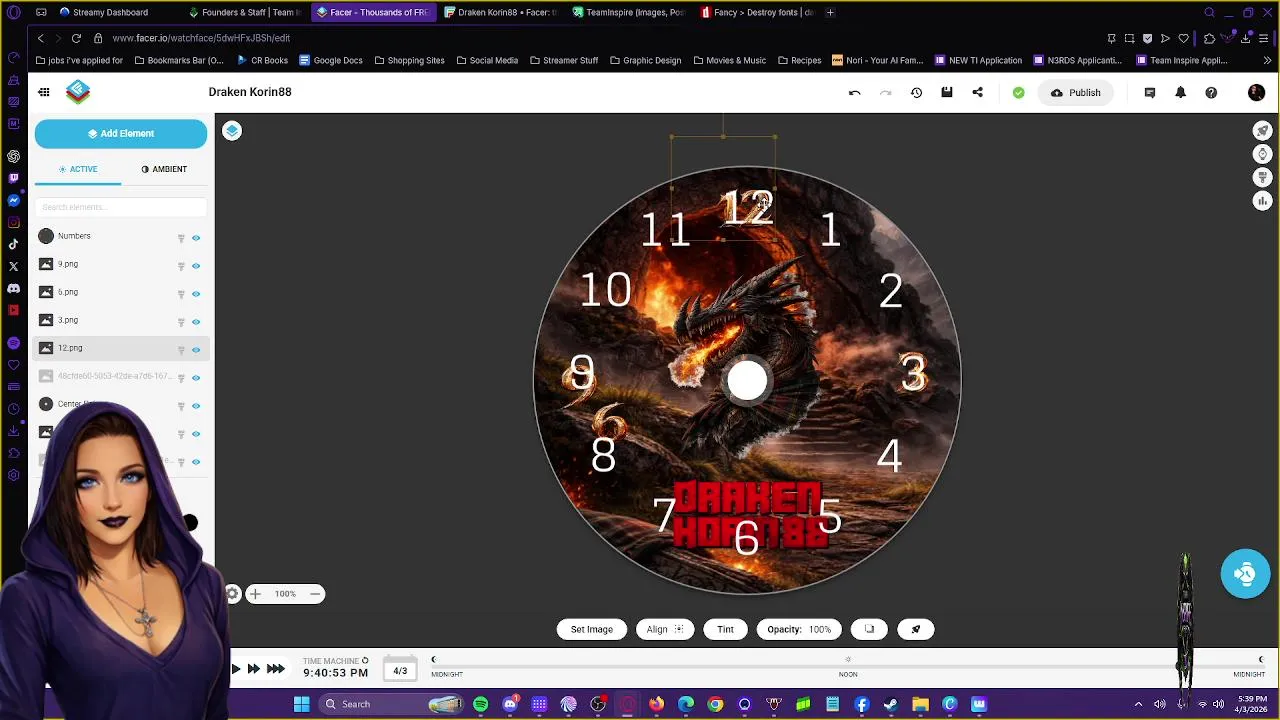Open the comments icon next to the bell
The image size is (1280, 720).
tap(1149, 92)
